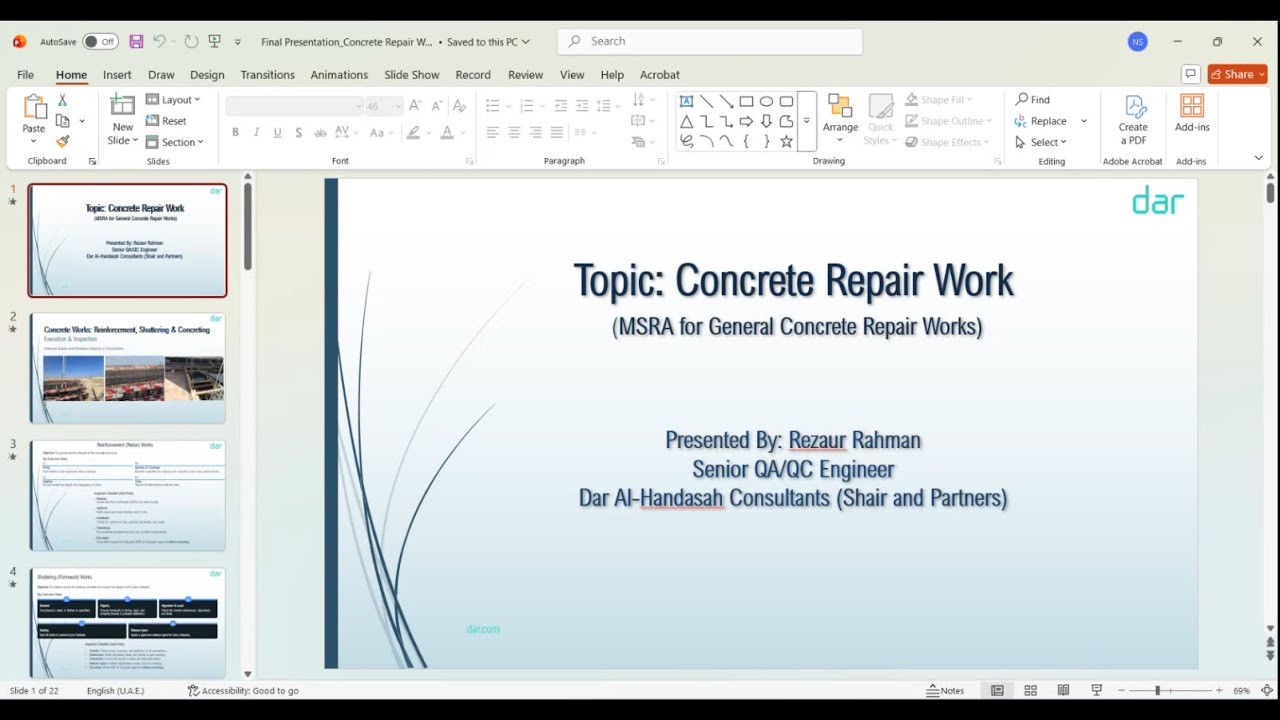Open the Transitions tab
The width and height of the screenshot is (1280, 720).
[267, 75]
